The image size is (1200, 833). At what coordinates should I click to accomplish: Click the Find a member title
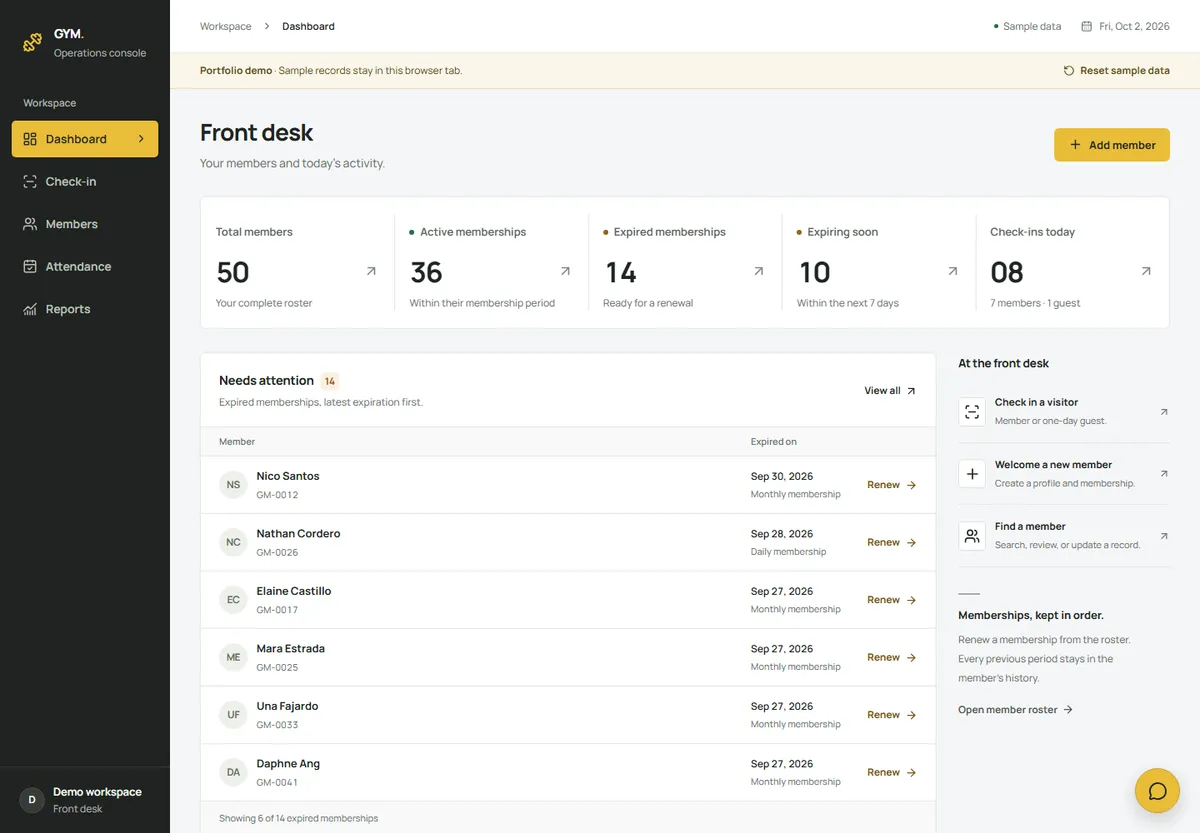[x=1030, y=526]
